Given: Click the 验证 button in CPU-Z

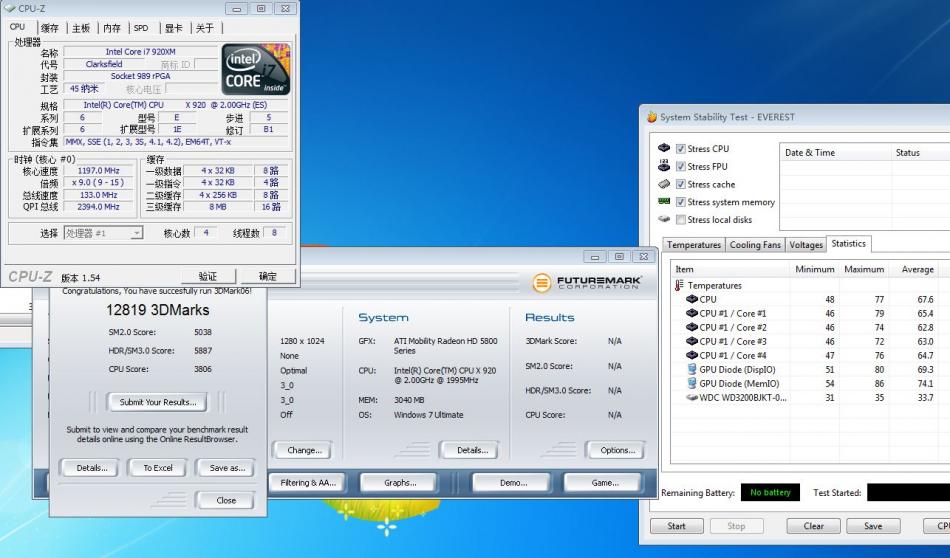Looking at the screenshot, I should pos(208,276).
